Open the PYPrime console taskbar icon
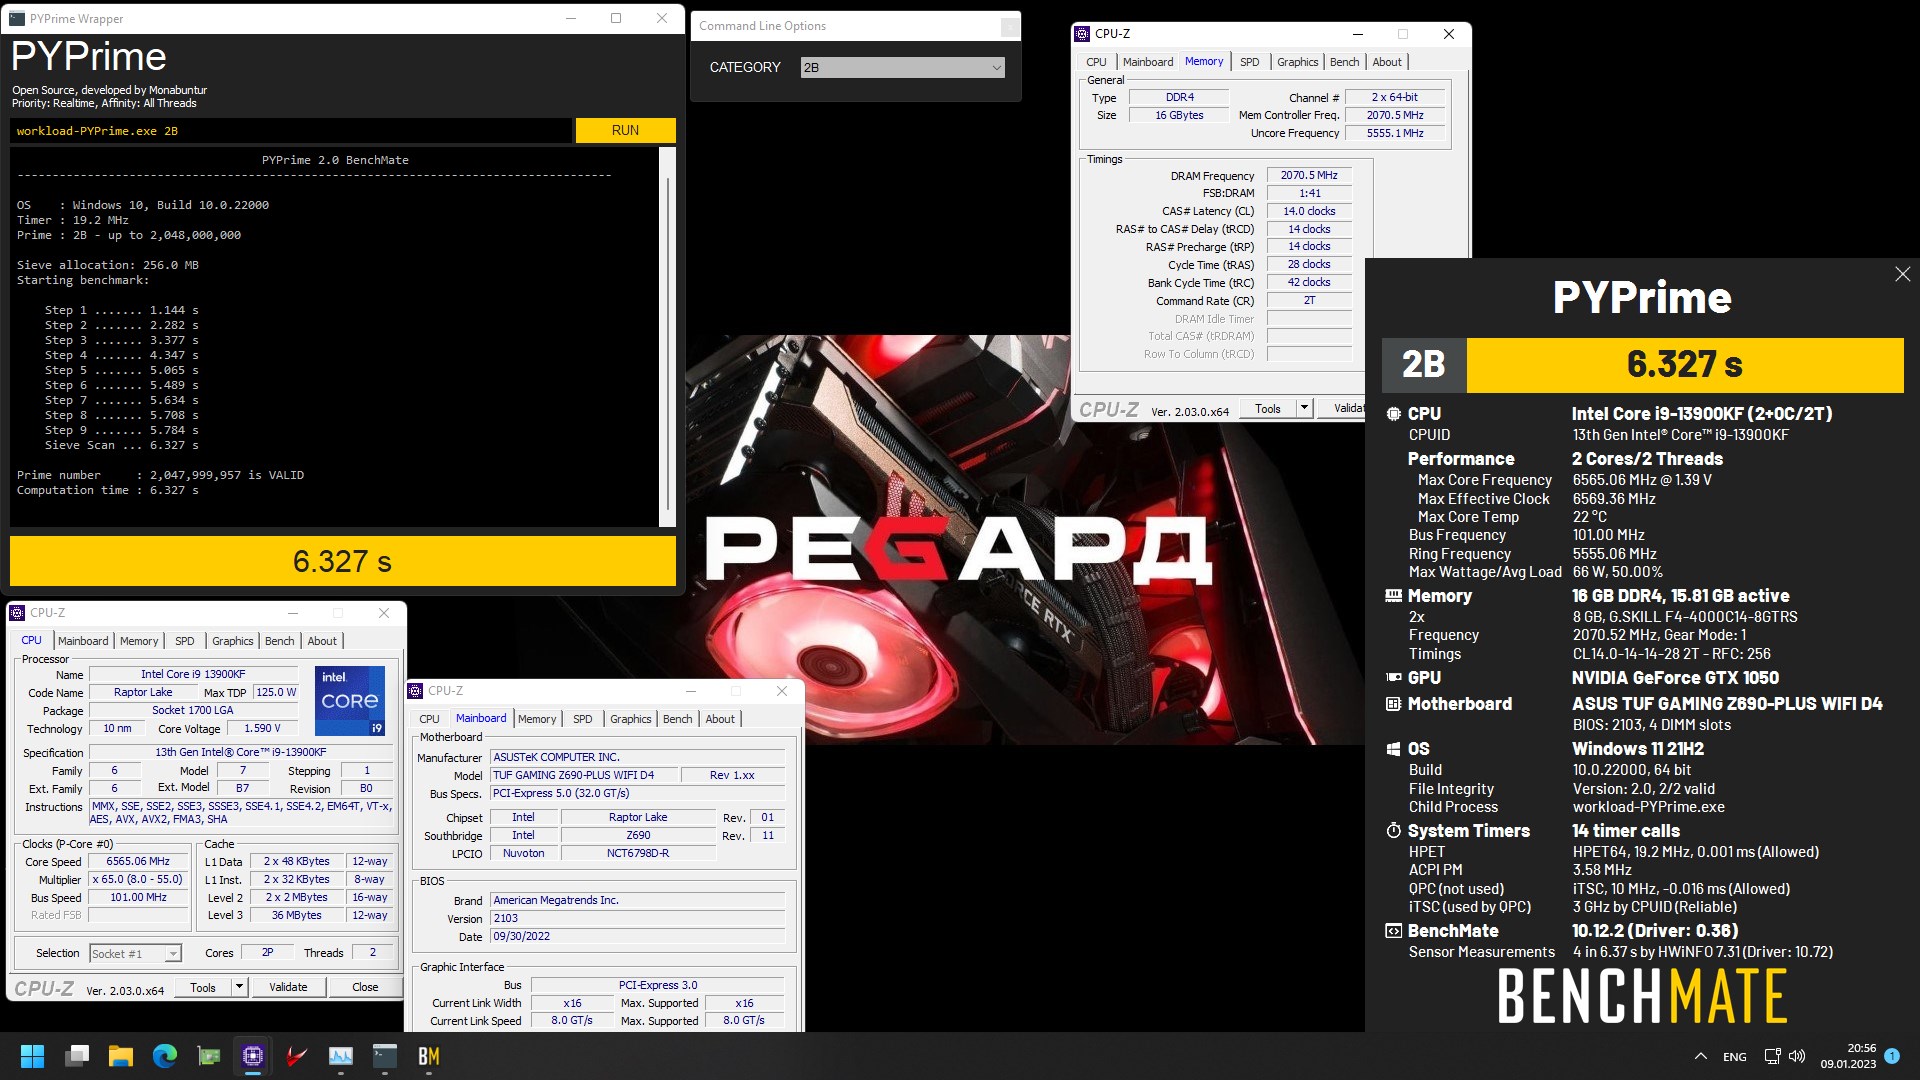1920x1080 pixels. pos(385,1056)
